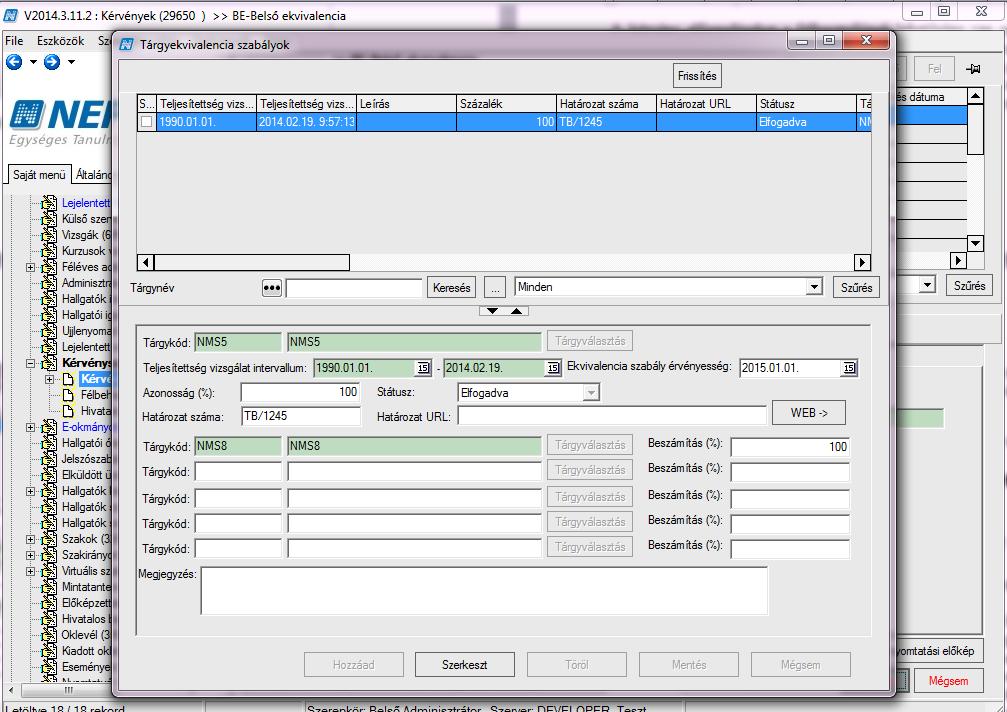This screenshot has width=1007, height=712.
Task: Open the Minden filter dropdown
Action: pos(814,287)
